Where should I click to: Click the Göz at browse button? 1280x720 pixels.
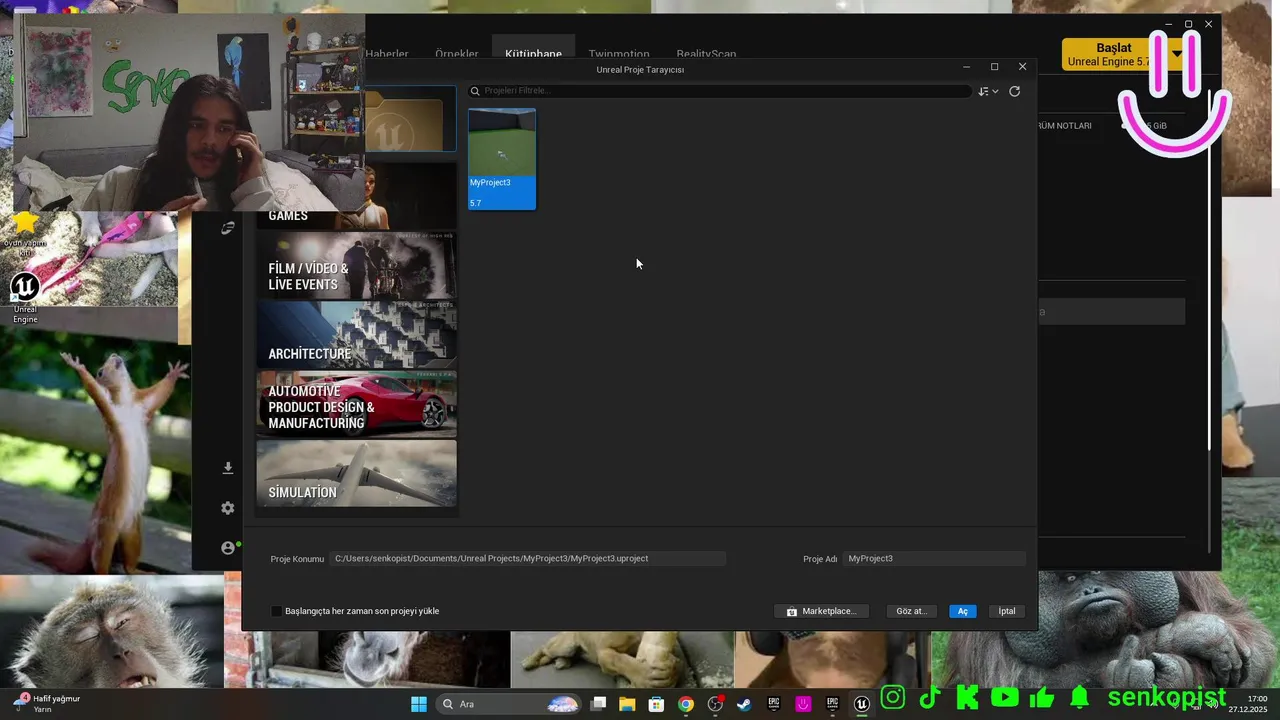click(x=911, y=611)
